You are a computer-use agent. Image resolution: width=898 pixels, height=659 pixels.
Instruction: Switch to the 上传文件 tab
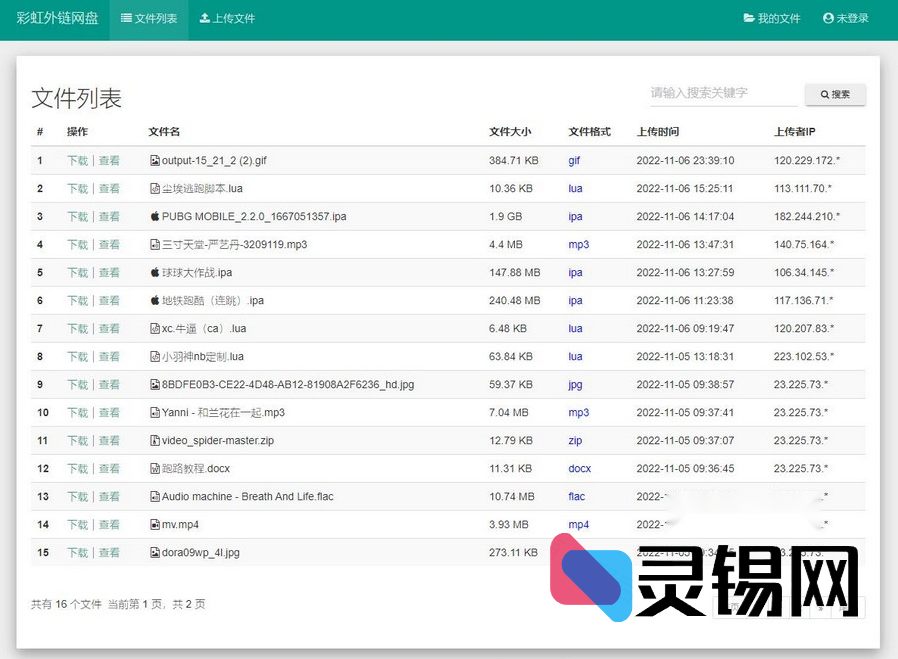(x=226, y=18)
